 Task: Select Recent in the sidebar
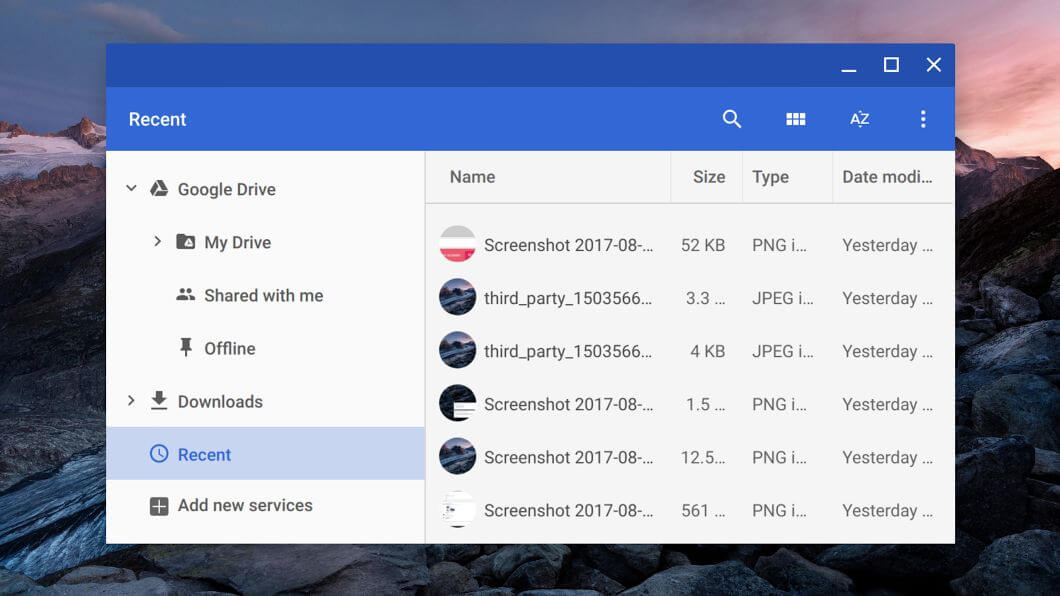204,454
